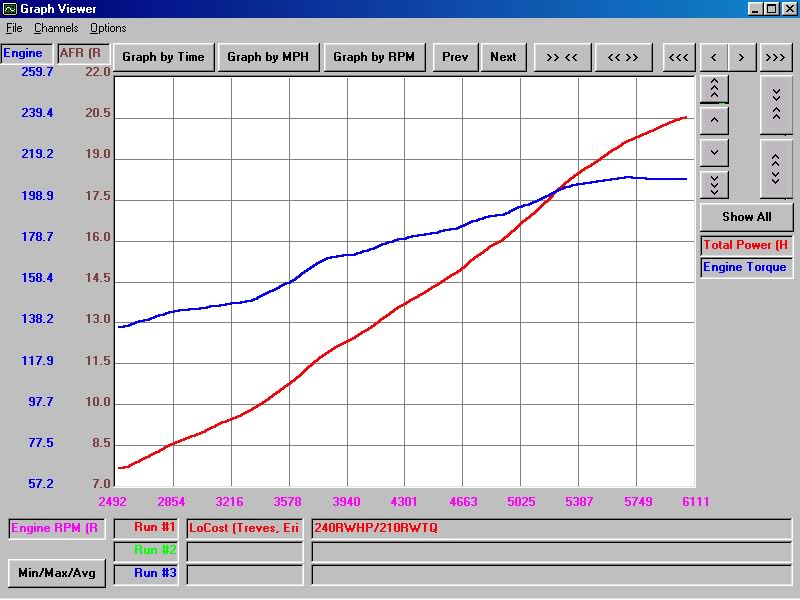Switch to the AFR tab
The width and height of the screenshot is (800, 600).
pos(82,53)
